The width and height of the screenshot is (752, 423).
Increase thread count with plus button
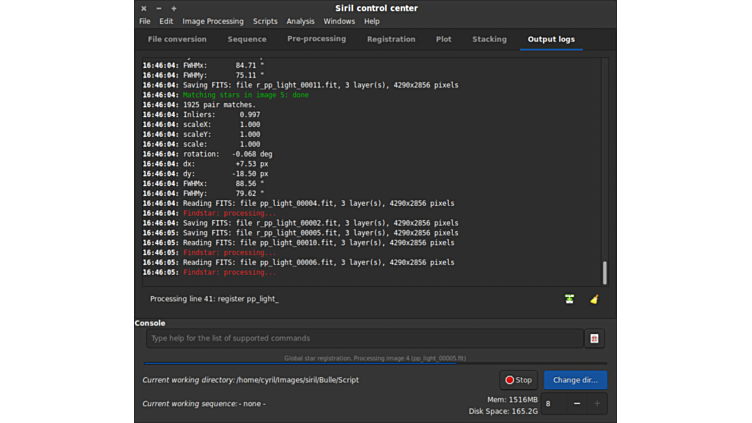pos(597,404)
